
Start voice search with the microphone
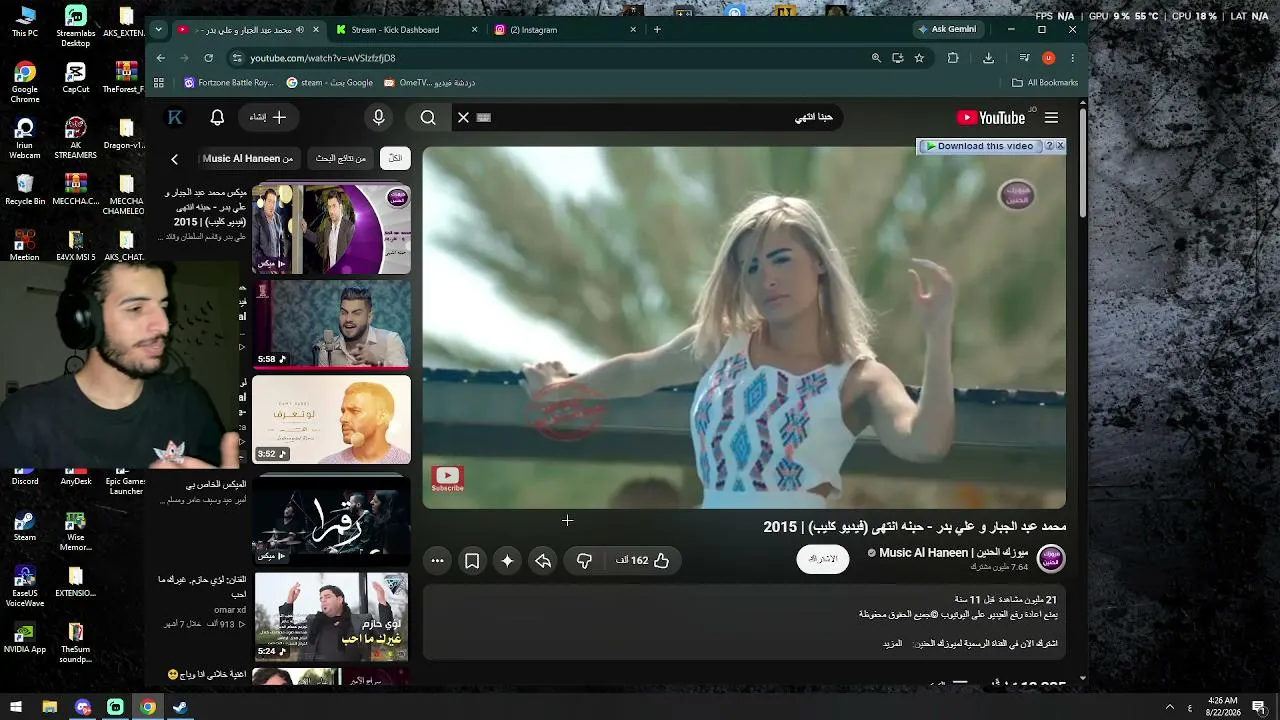pyautogui.click(x=378, y=118)
